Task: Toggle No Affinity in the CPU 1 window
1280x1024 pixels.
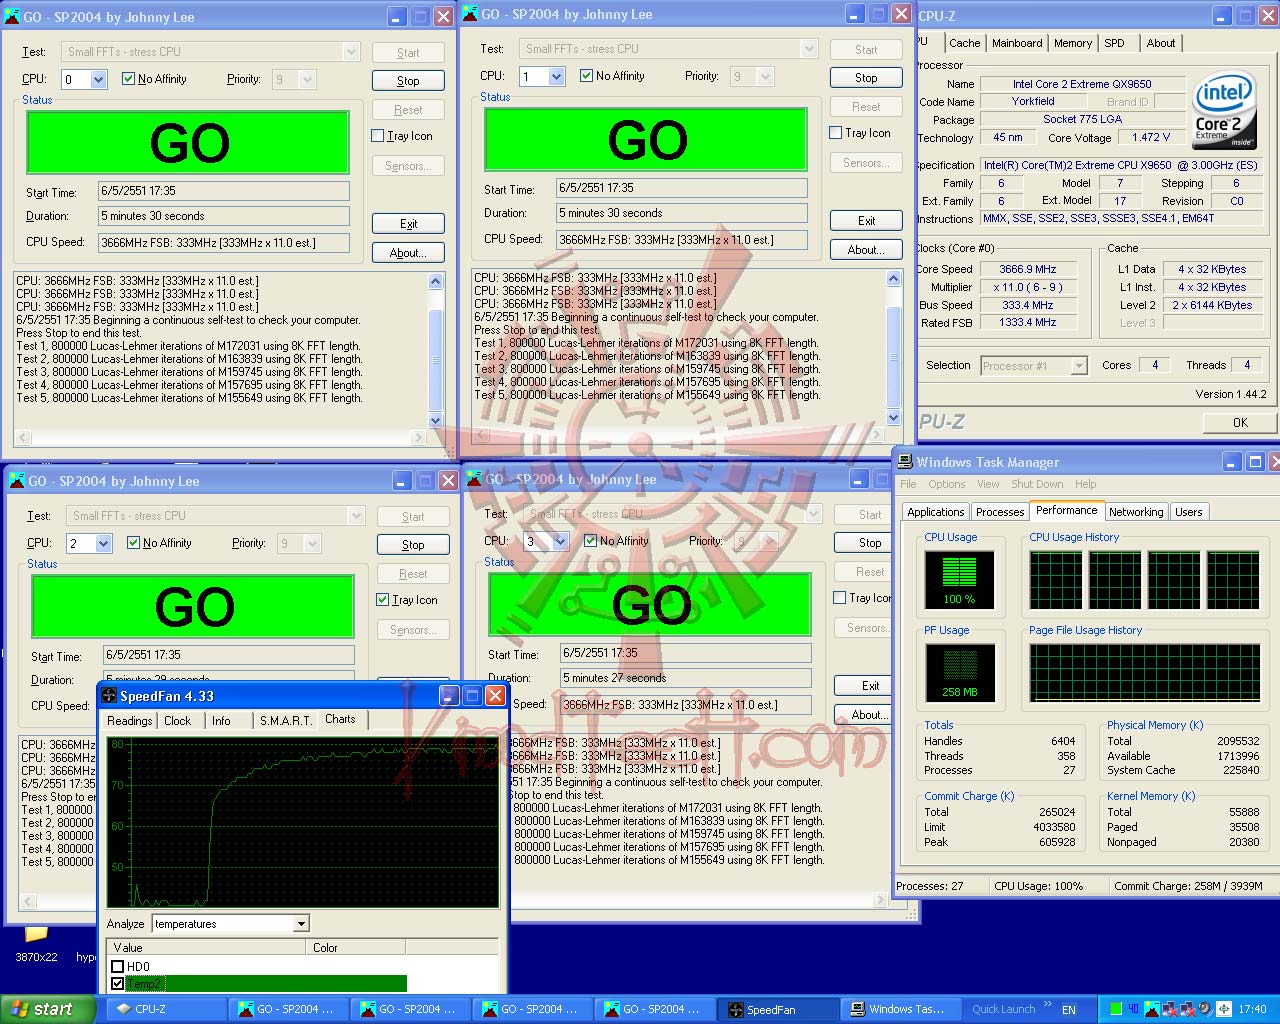Action: 612,76
